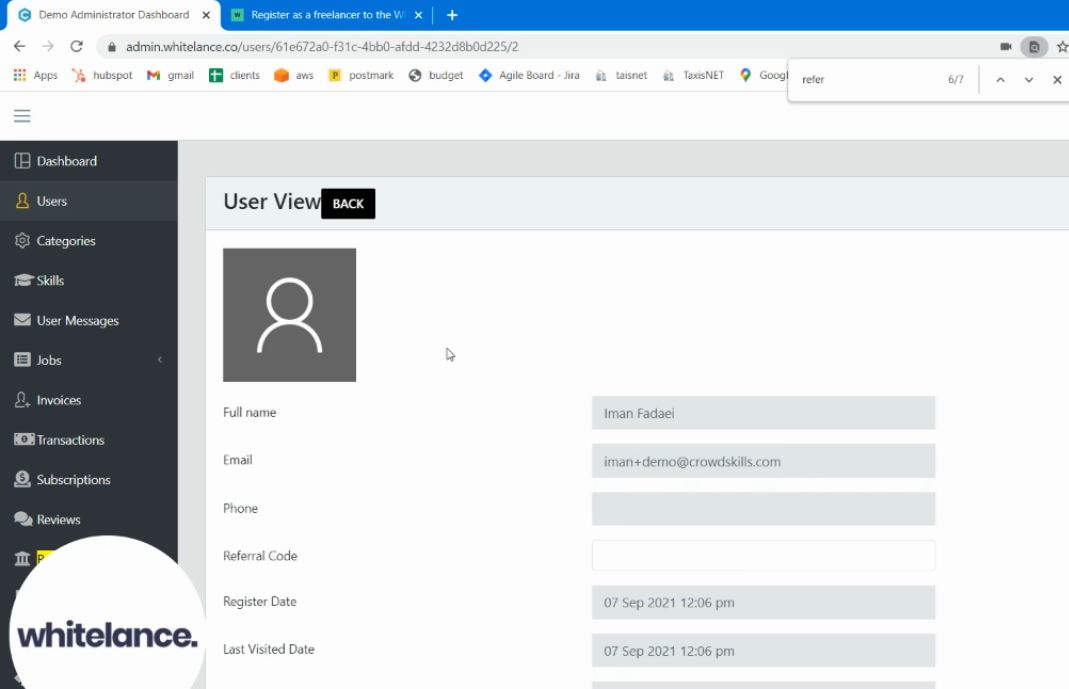Click the Categories gear icon
The image size is (1069, 689).
coord(22,241)
